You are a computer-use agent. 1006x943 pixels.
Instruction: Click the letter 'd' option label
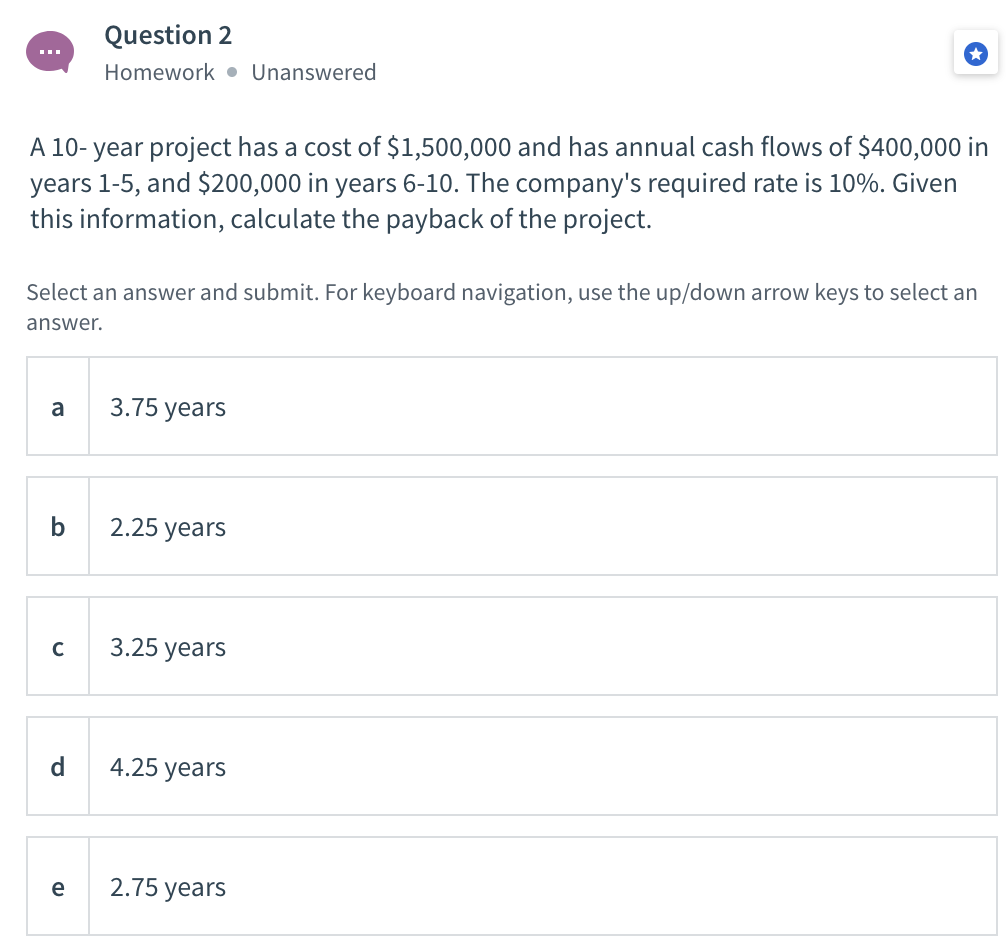pyautogui.click(x=58, y=767)
